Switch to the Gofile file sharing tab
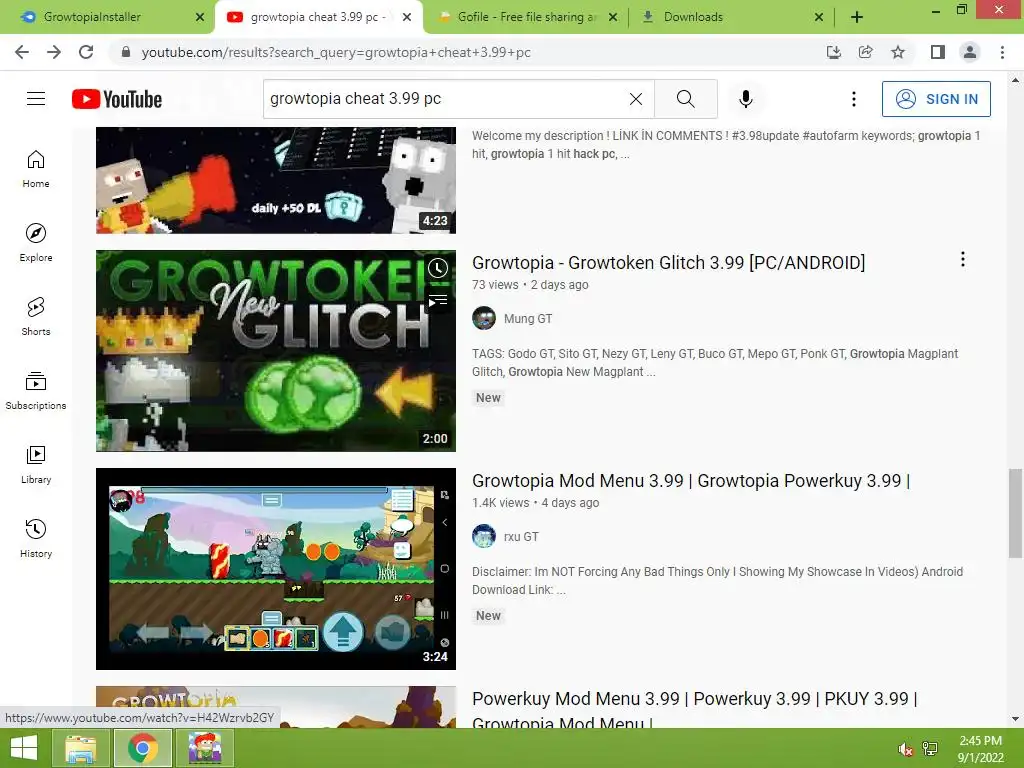The image size is (1024, 768). click(526, 17)
